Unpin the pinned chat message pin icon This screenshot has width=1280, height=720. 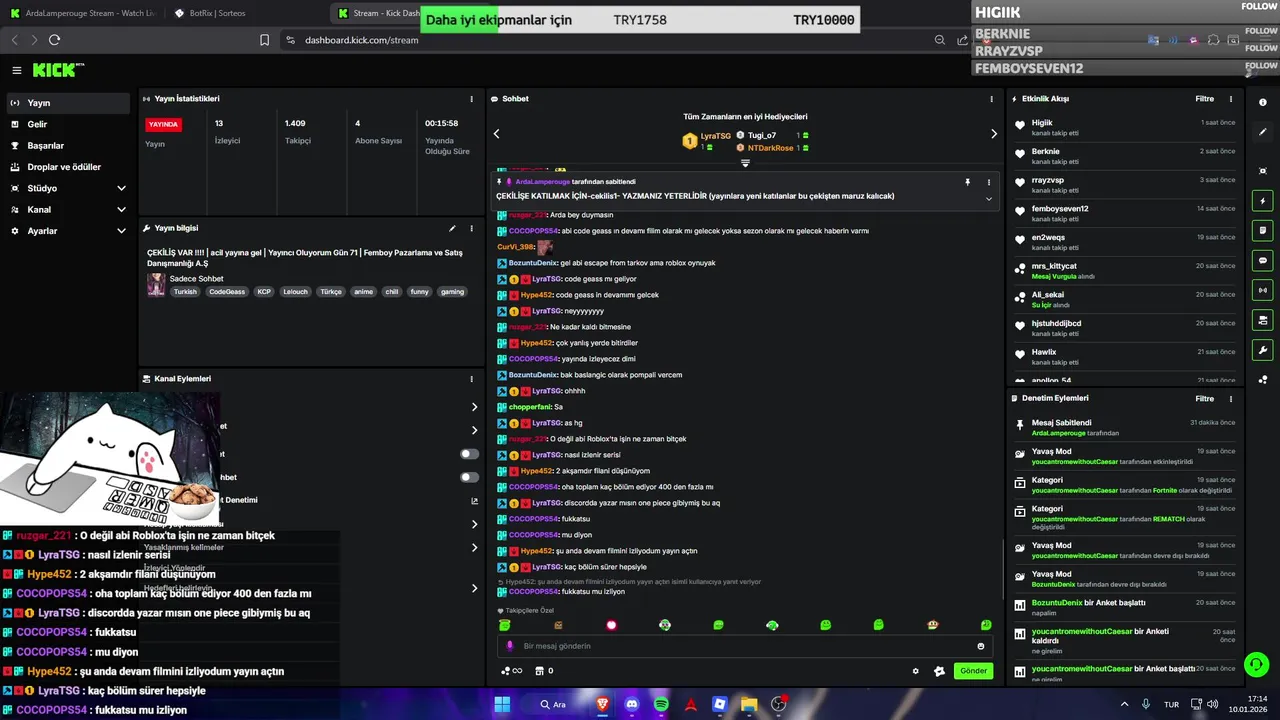pos(967,182)
